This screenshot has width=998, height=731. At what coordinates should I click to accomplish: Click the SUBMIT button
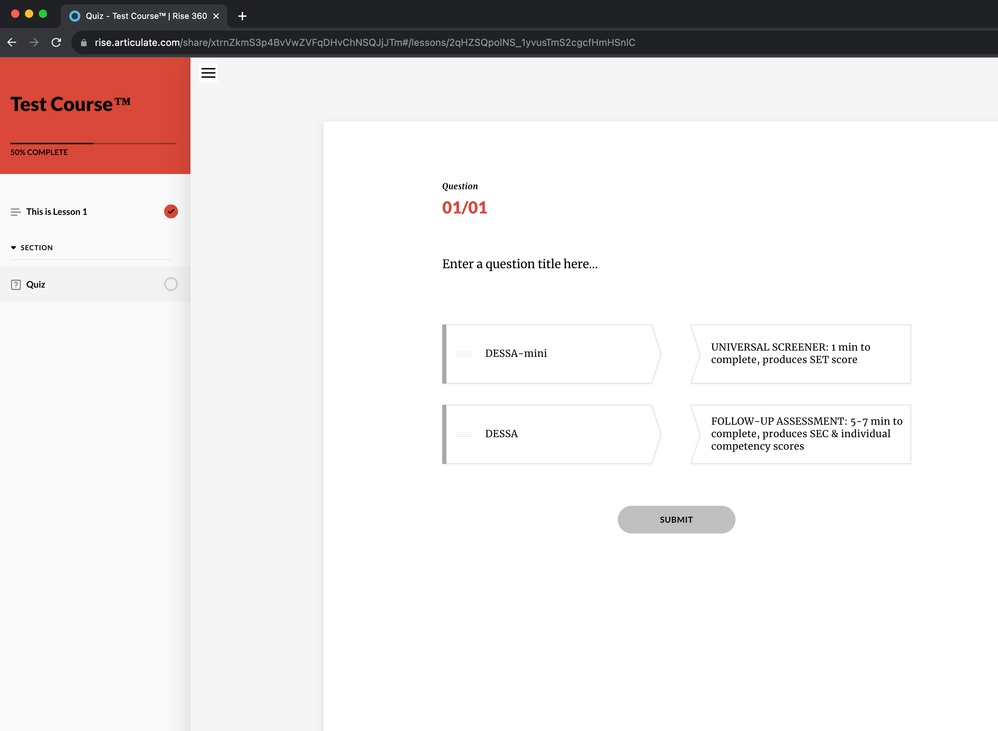(x=676, y=520)
